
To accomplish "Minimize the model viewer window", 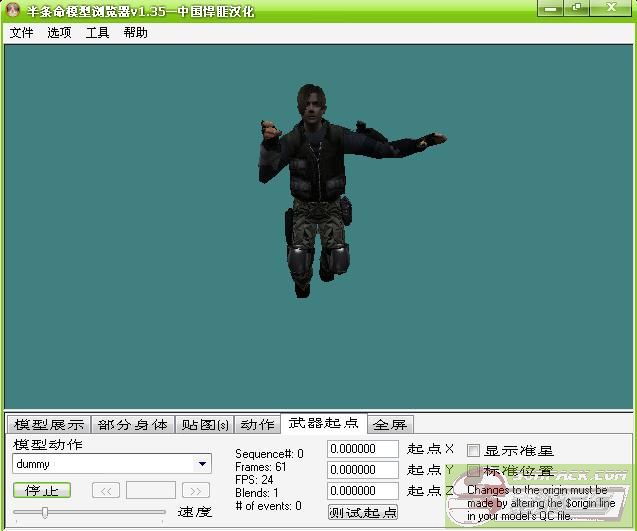I will 550,8.
